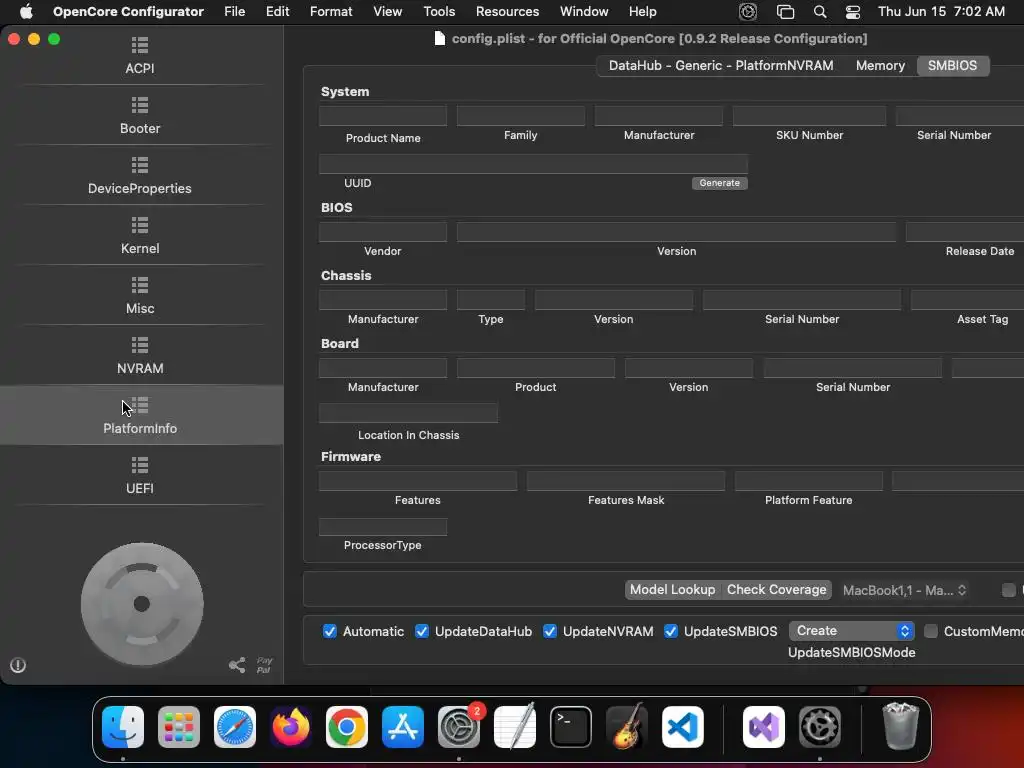Screen dimensions: 1024x768
Task: Click the ProcessorType field
Action: point(383,526)
